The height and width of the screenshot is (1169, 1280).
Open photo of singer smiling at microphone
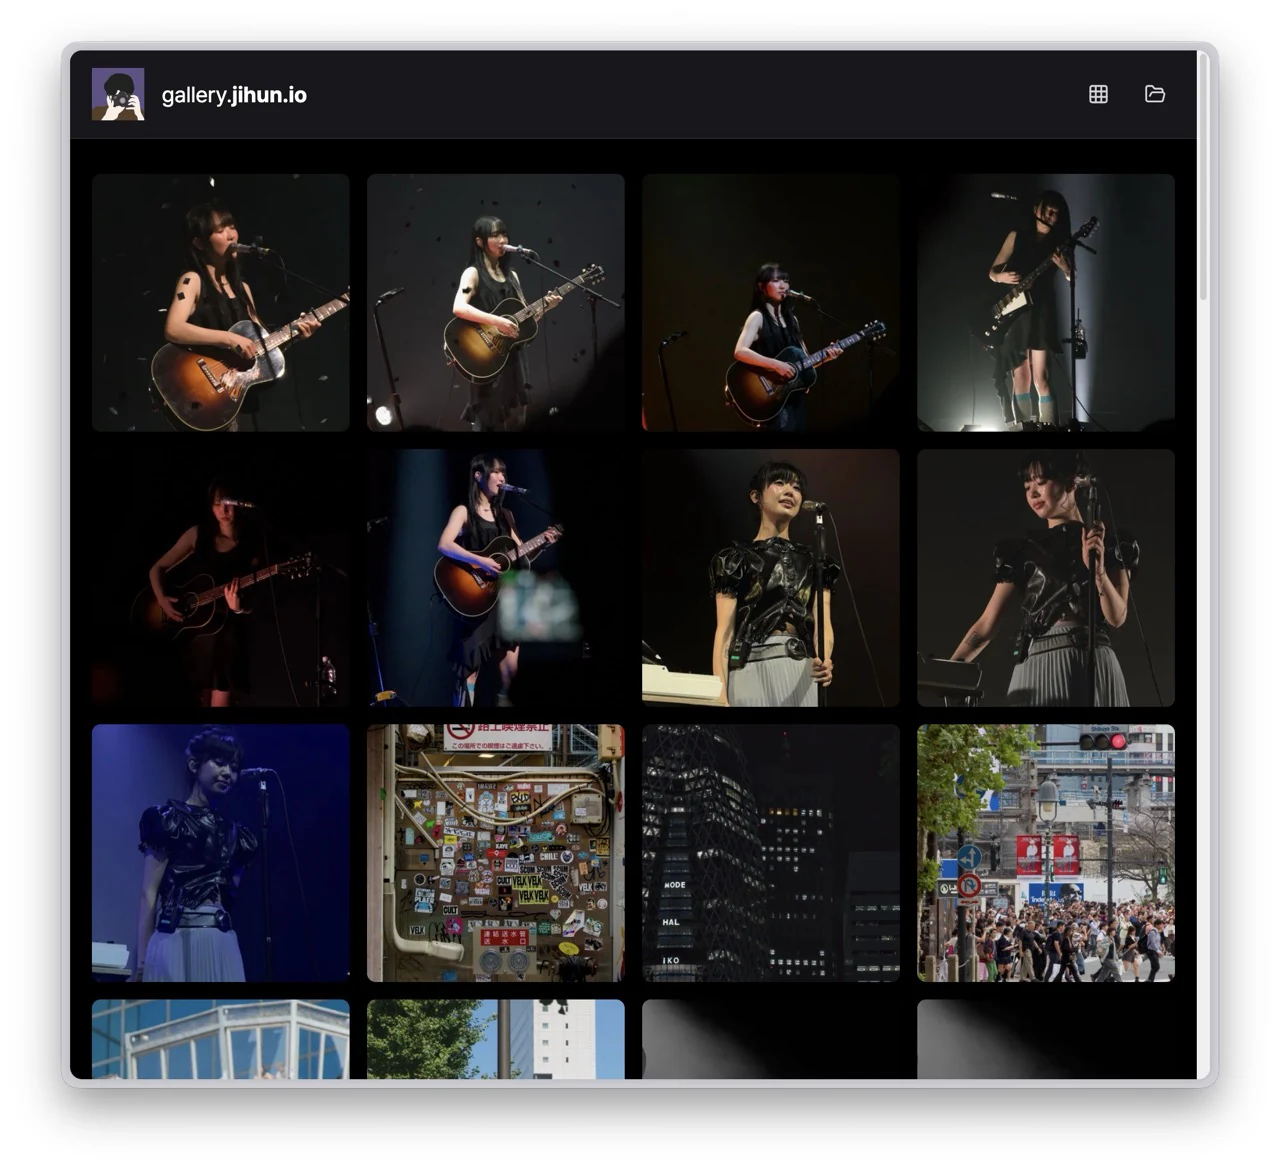pos(771,578)
